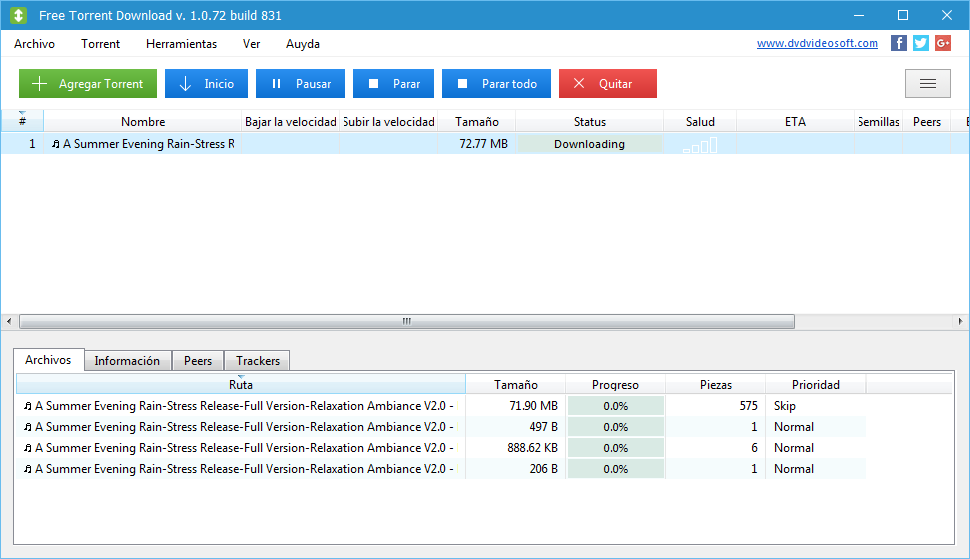Switch to the Trackers tab
The width and height of the screenshot is (970, 559).
258,361
